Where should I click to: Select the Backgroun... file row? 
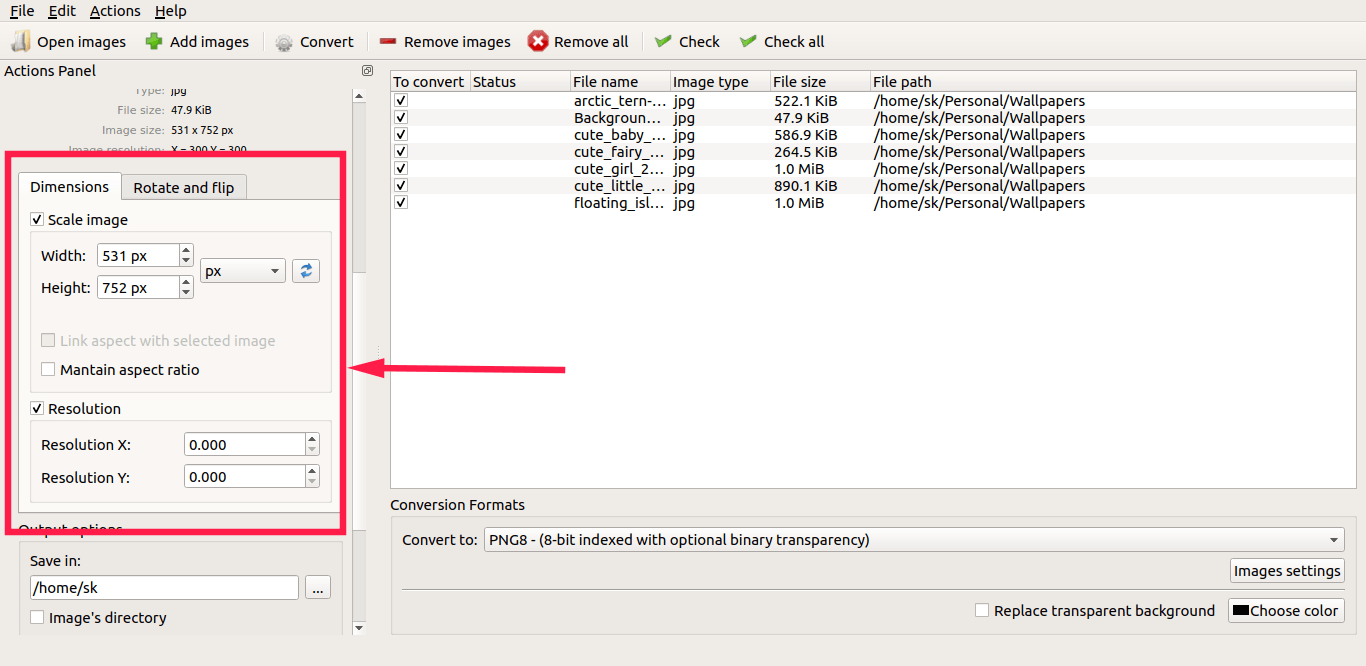coord(873,118)
